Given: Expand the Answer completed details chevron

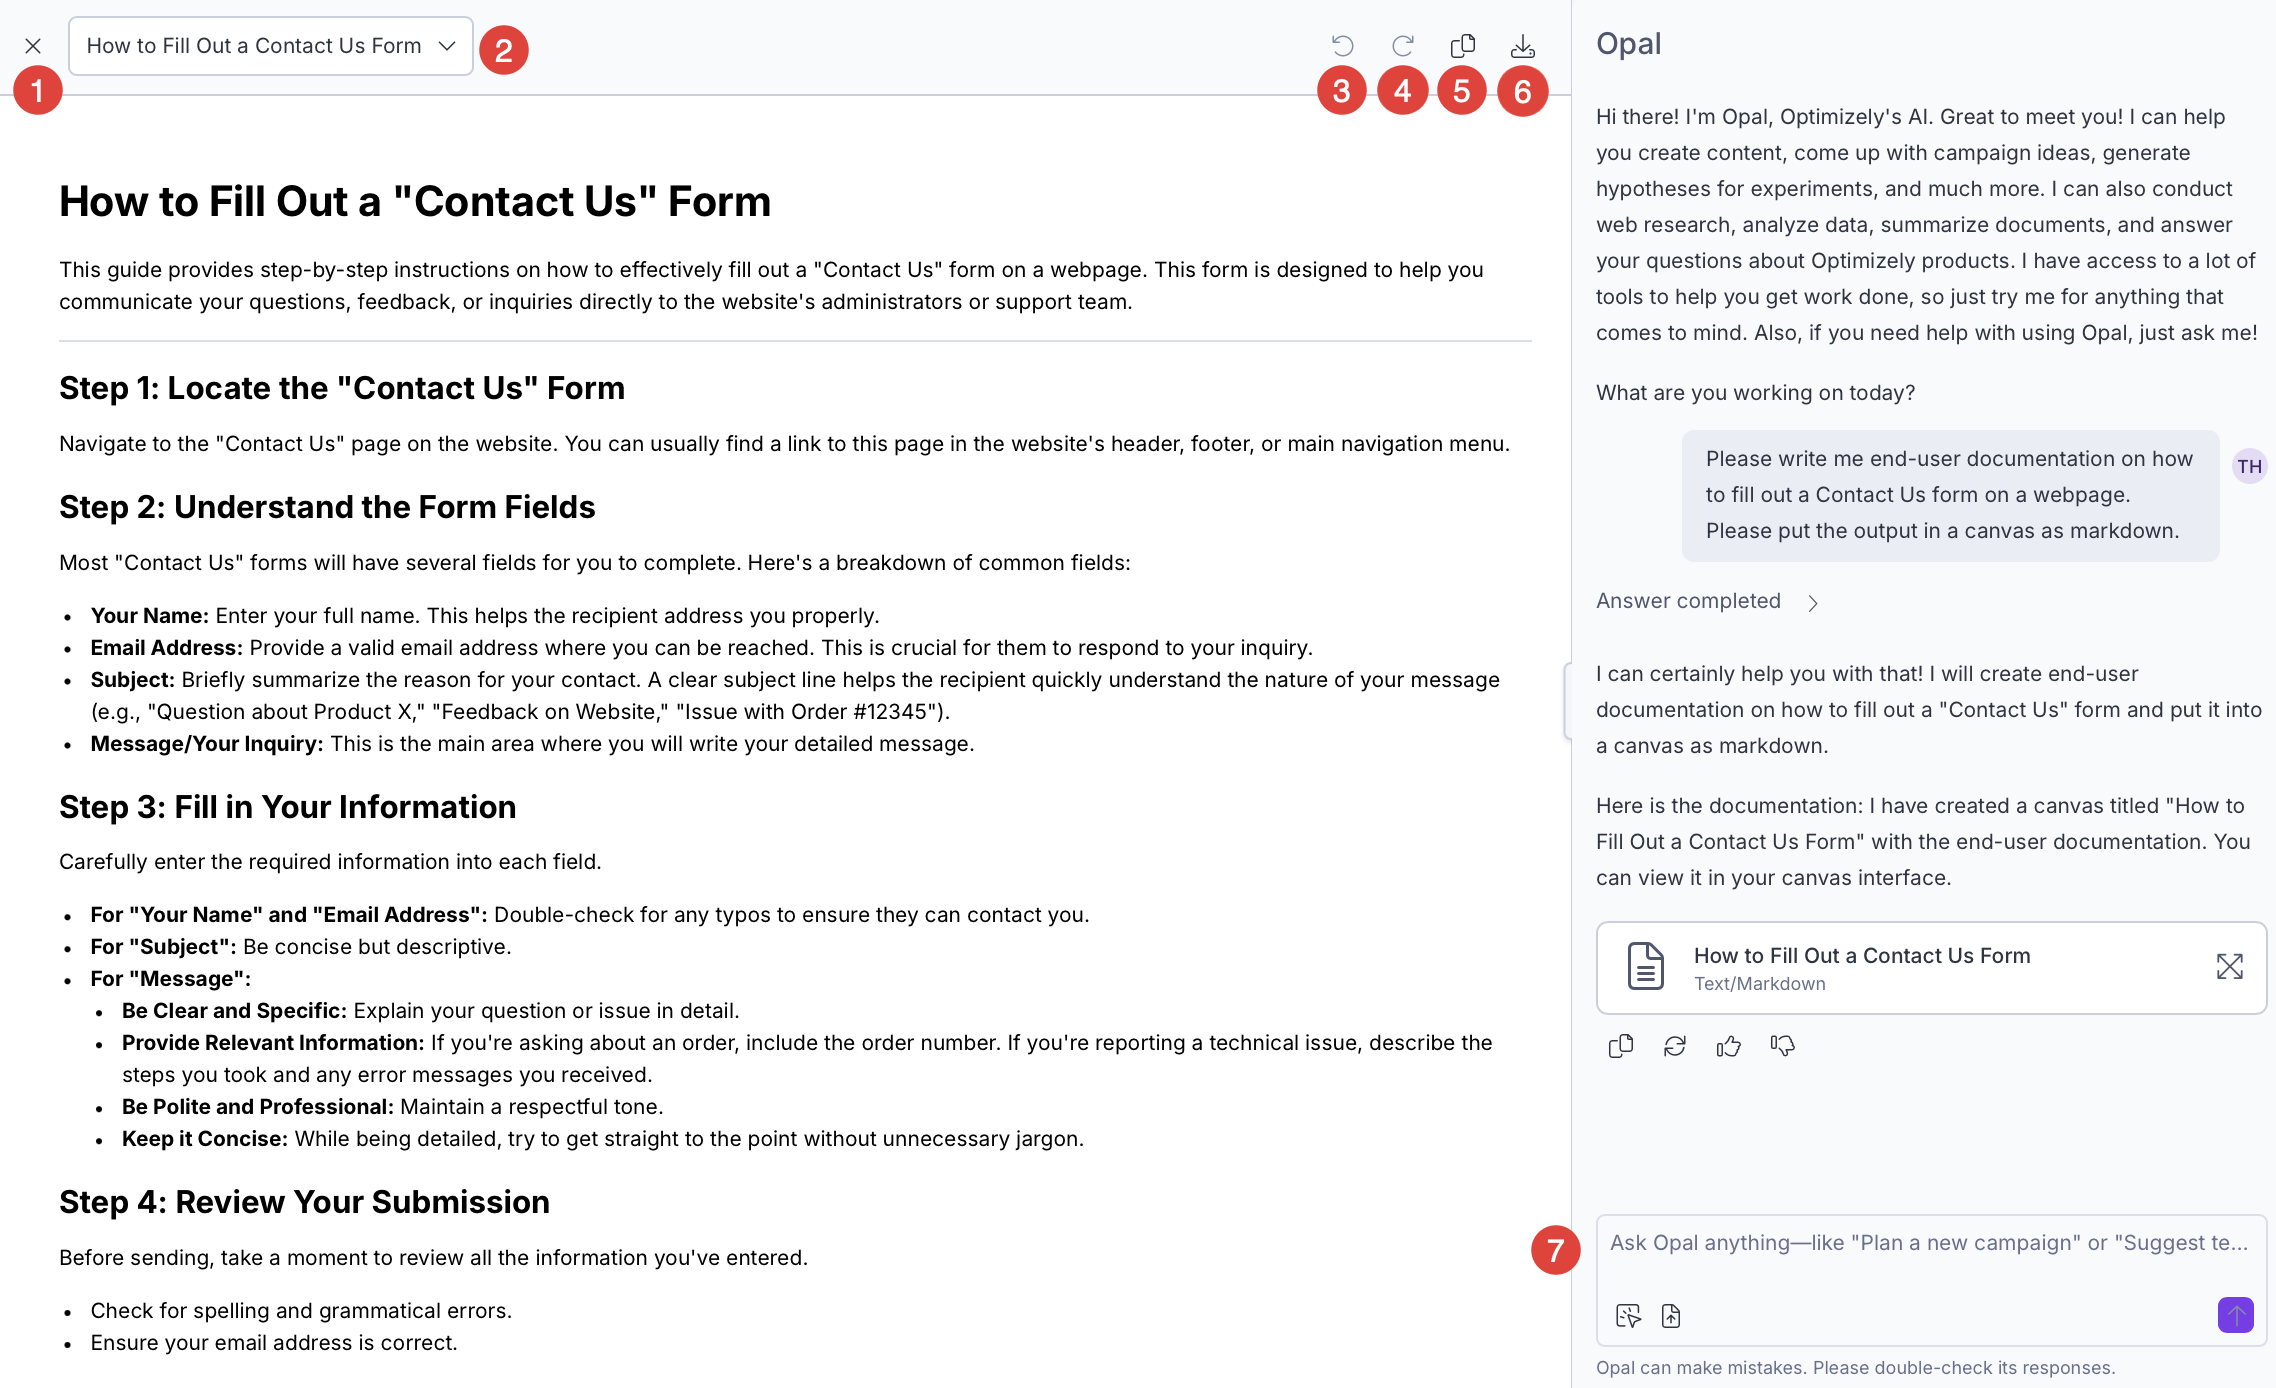Looking at the screenshot, I should 1813,602.
